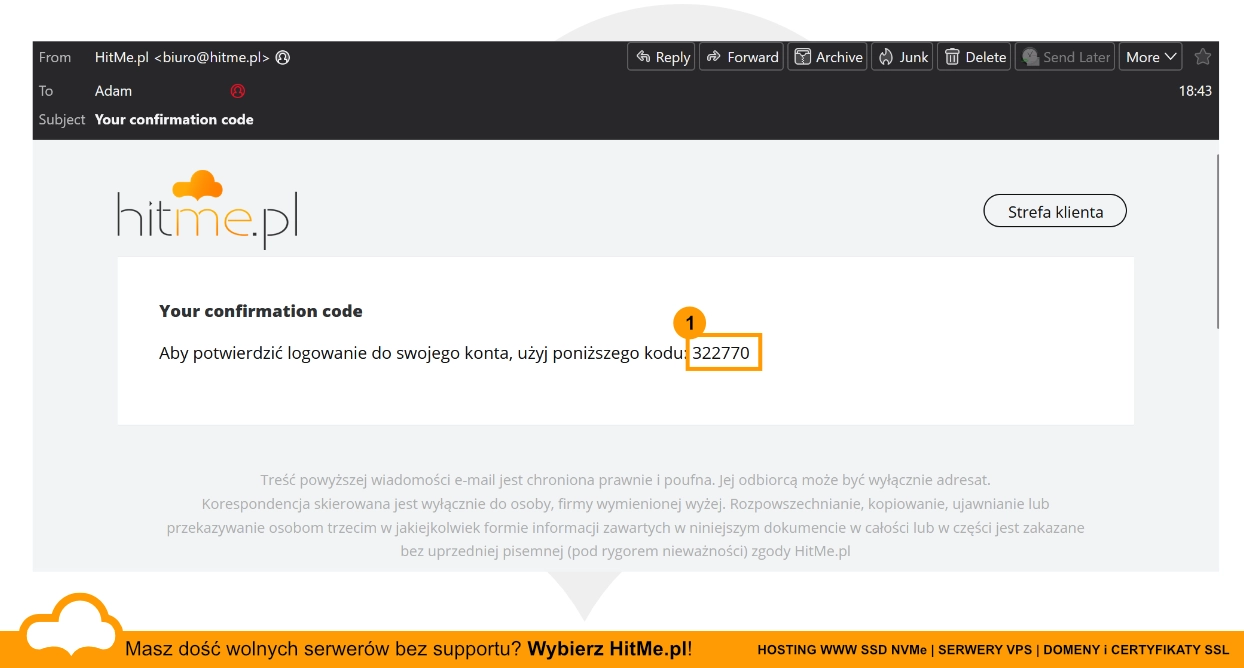The height and width of the screenshot is (668, 1244).
Task: Click the Reply arrow icon
Action: tap(644, 57)
